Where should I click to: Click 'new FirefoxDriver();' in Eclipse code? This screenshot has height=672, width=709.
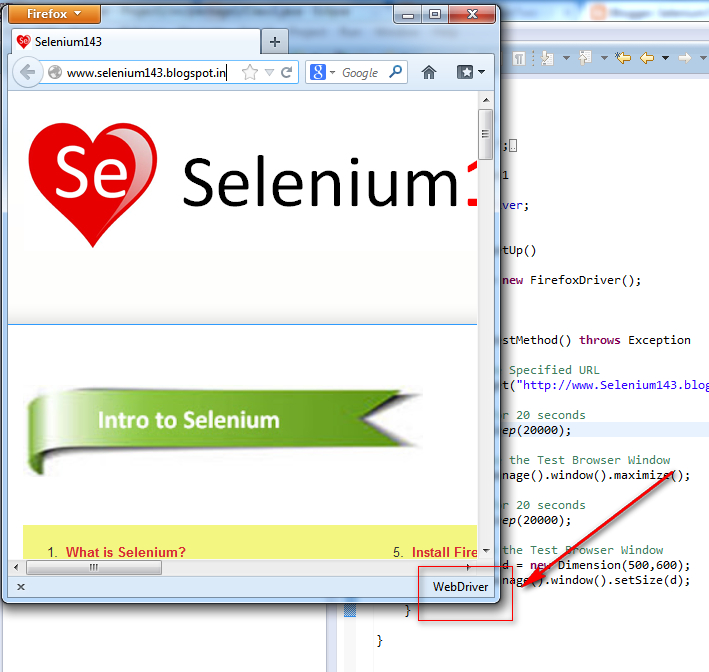click(x=572, y=280)
